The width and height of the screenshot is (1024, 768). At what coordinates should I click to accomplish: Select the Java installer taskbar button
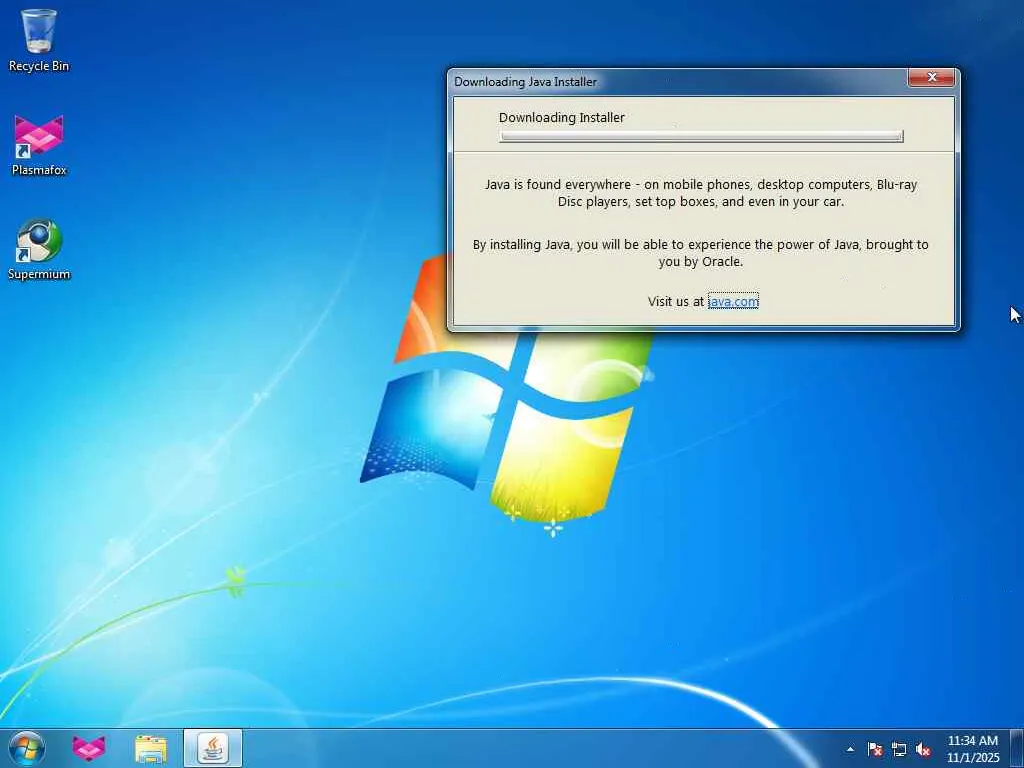tap(213, 748)
